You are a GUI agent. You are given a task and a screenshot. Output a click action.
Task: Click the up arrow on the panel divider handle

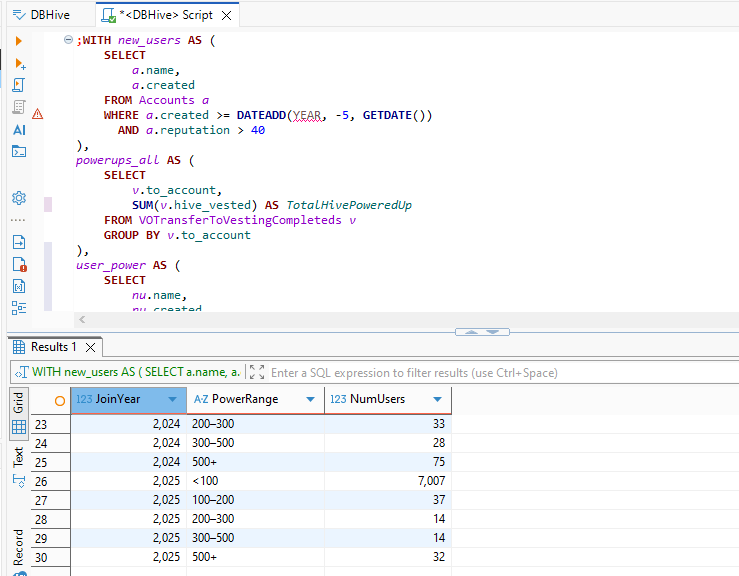471,332
